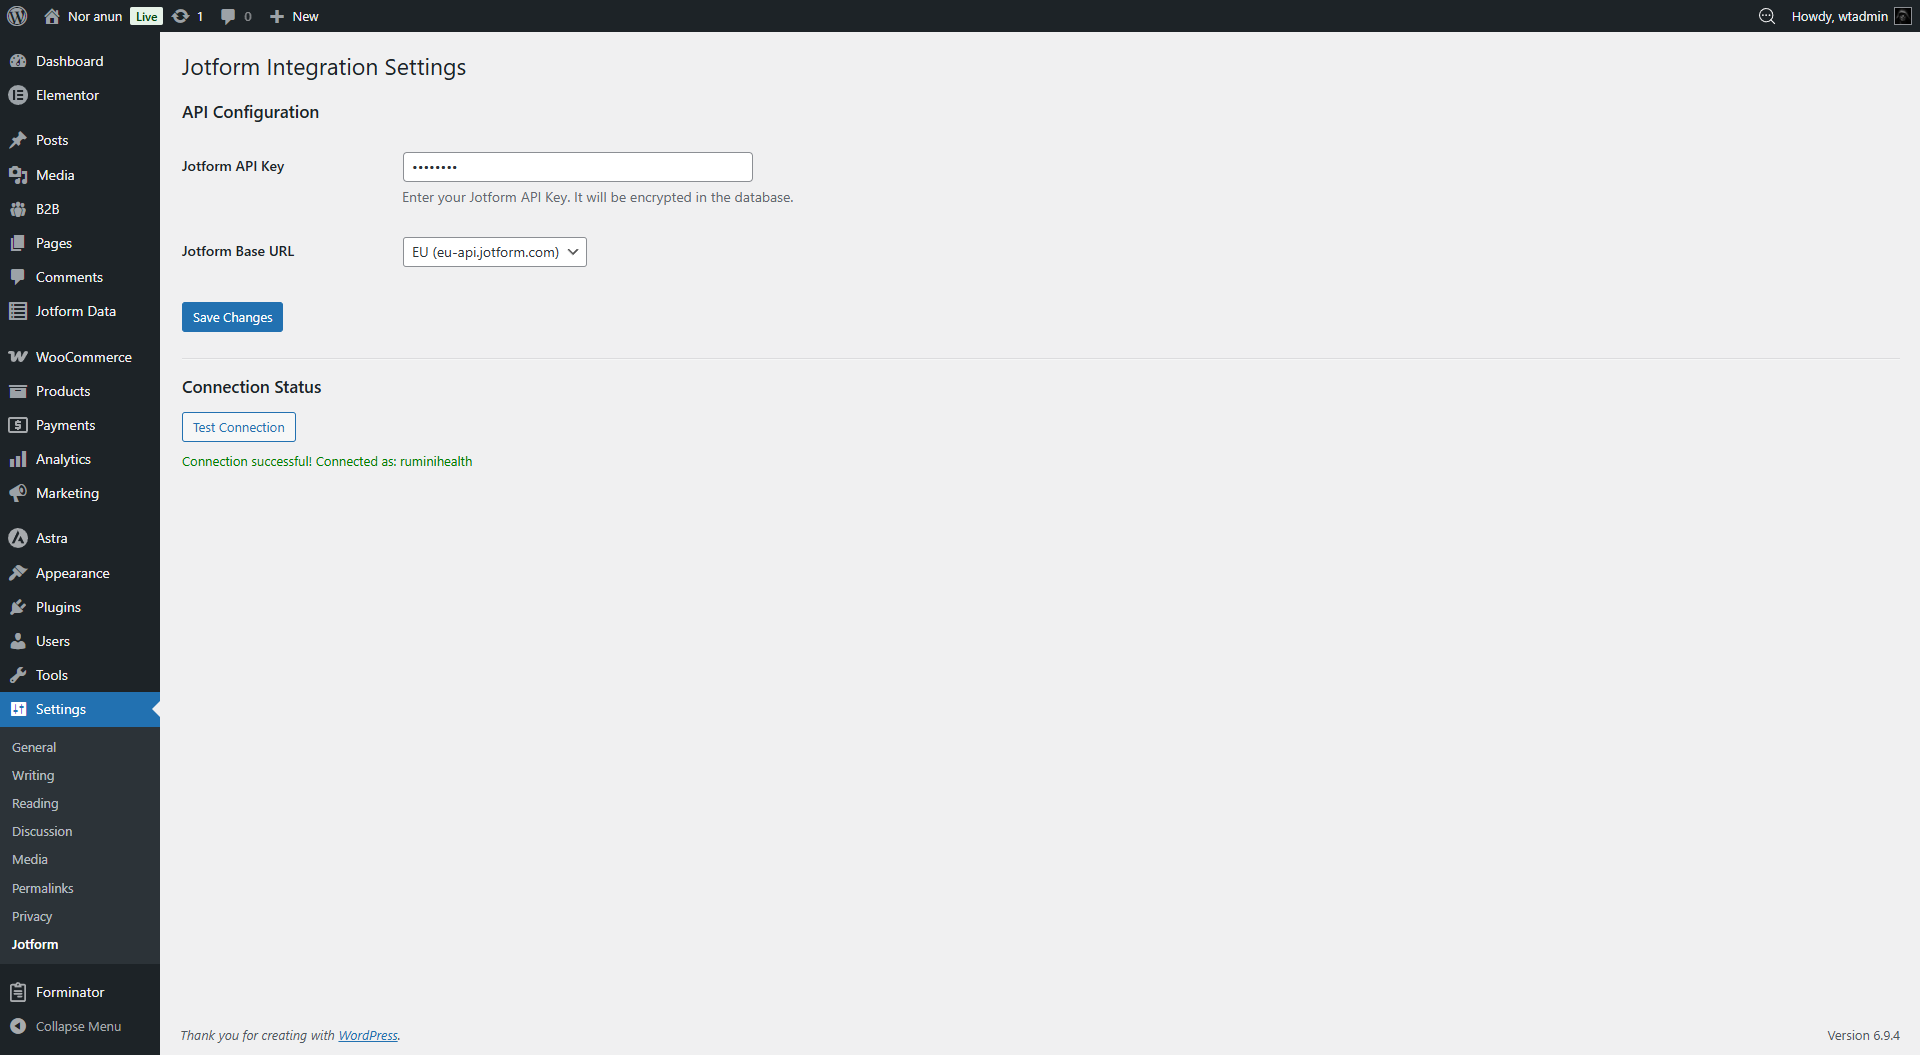Click inside the Jotform API Key field
Screen dimensions: 1920x1055
(577, 166)
